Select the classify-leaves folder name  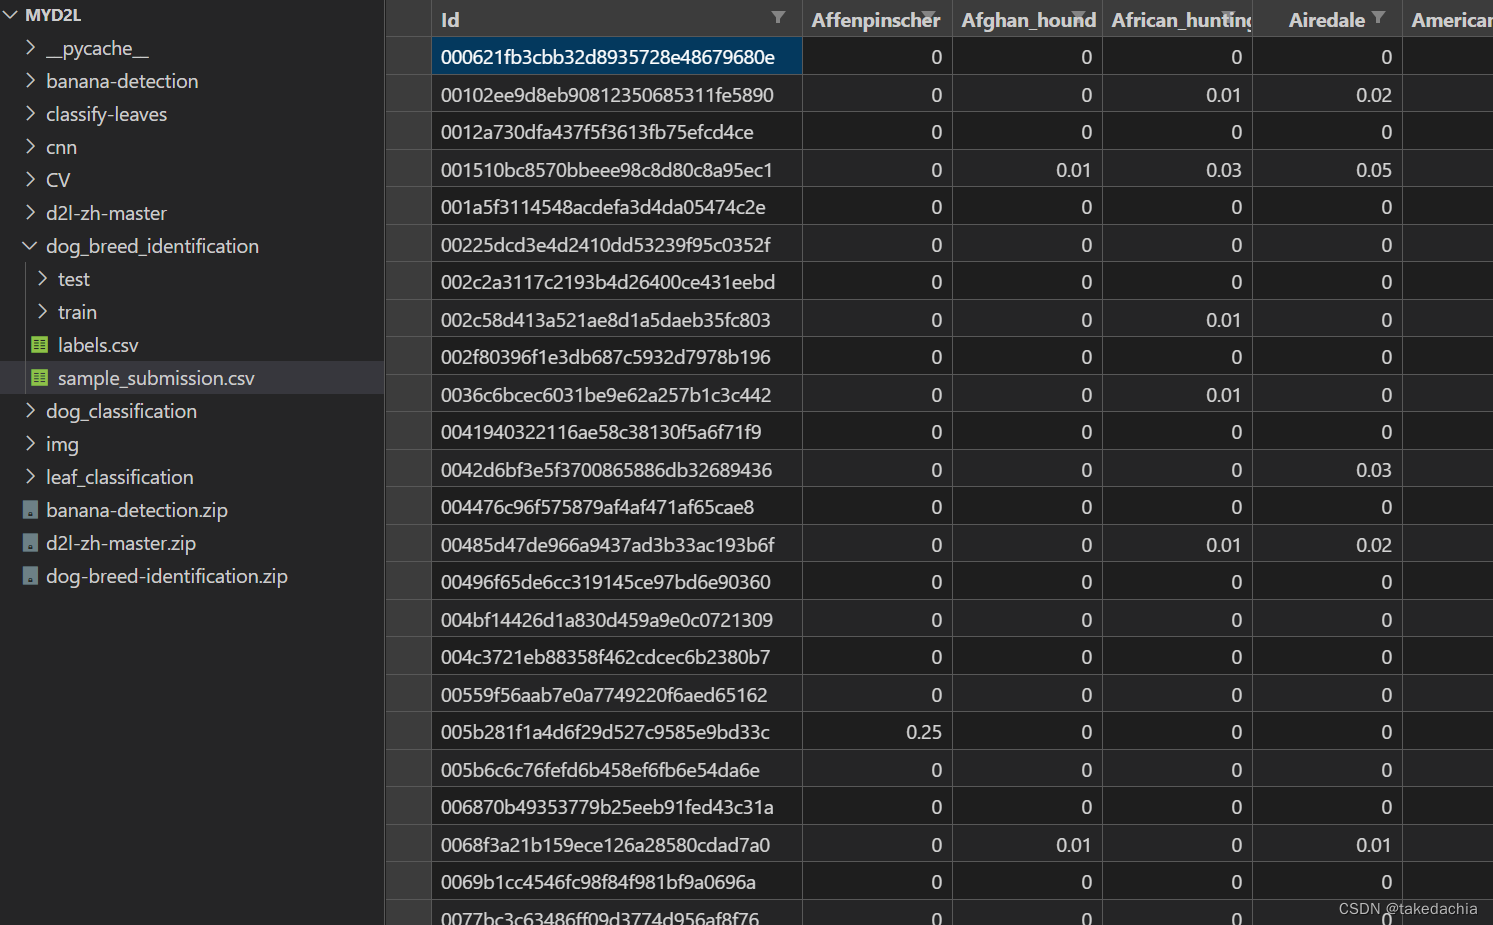point(106,114)
